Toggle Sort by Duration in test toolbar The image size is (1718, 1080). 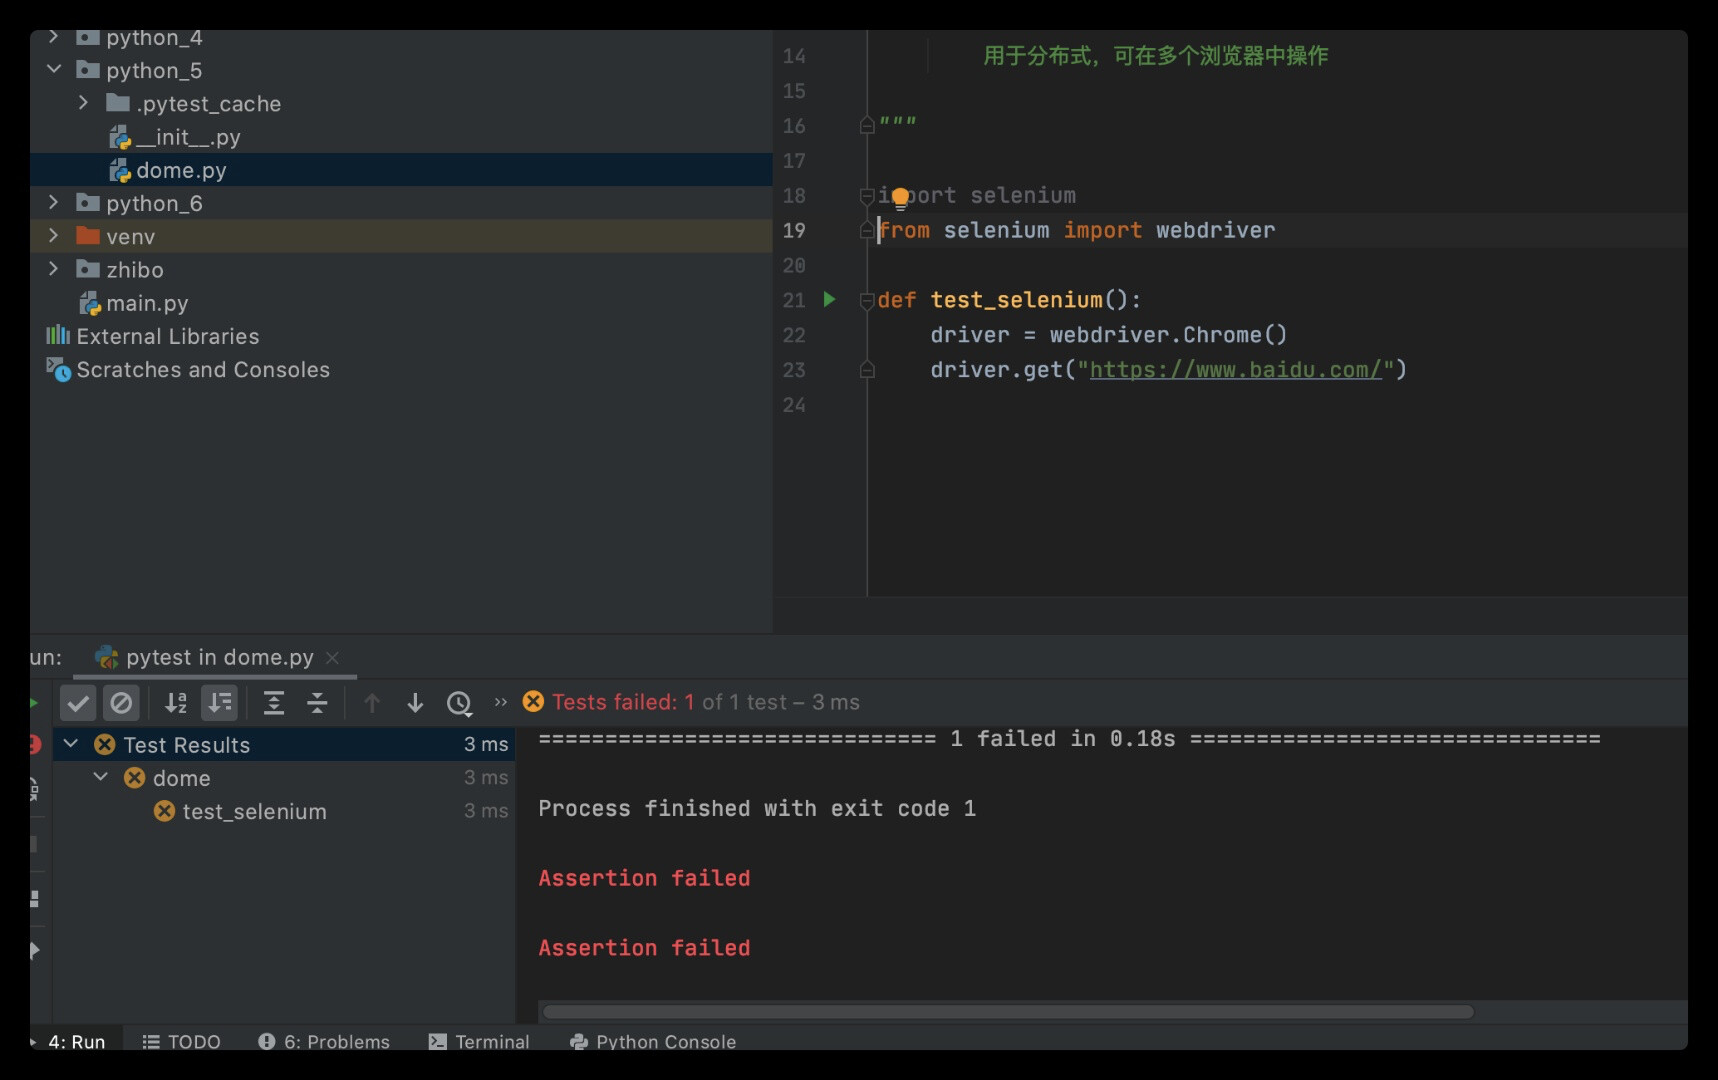220,703
